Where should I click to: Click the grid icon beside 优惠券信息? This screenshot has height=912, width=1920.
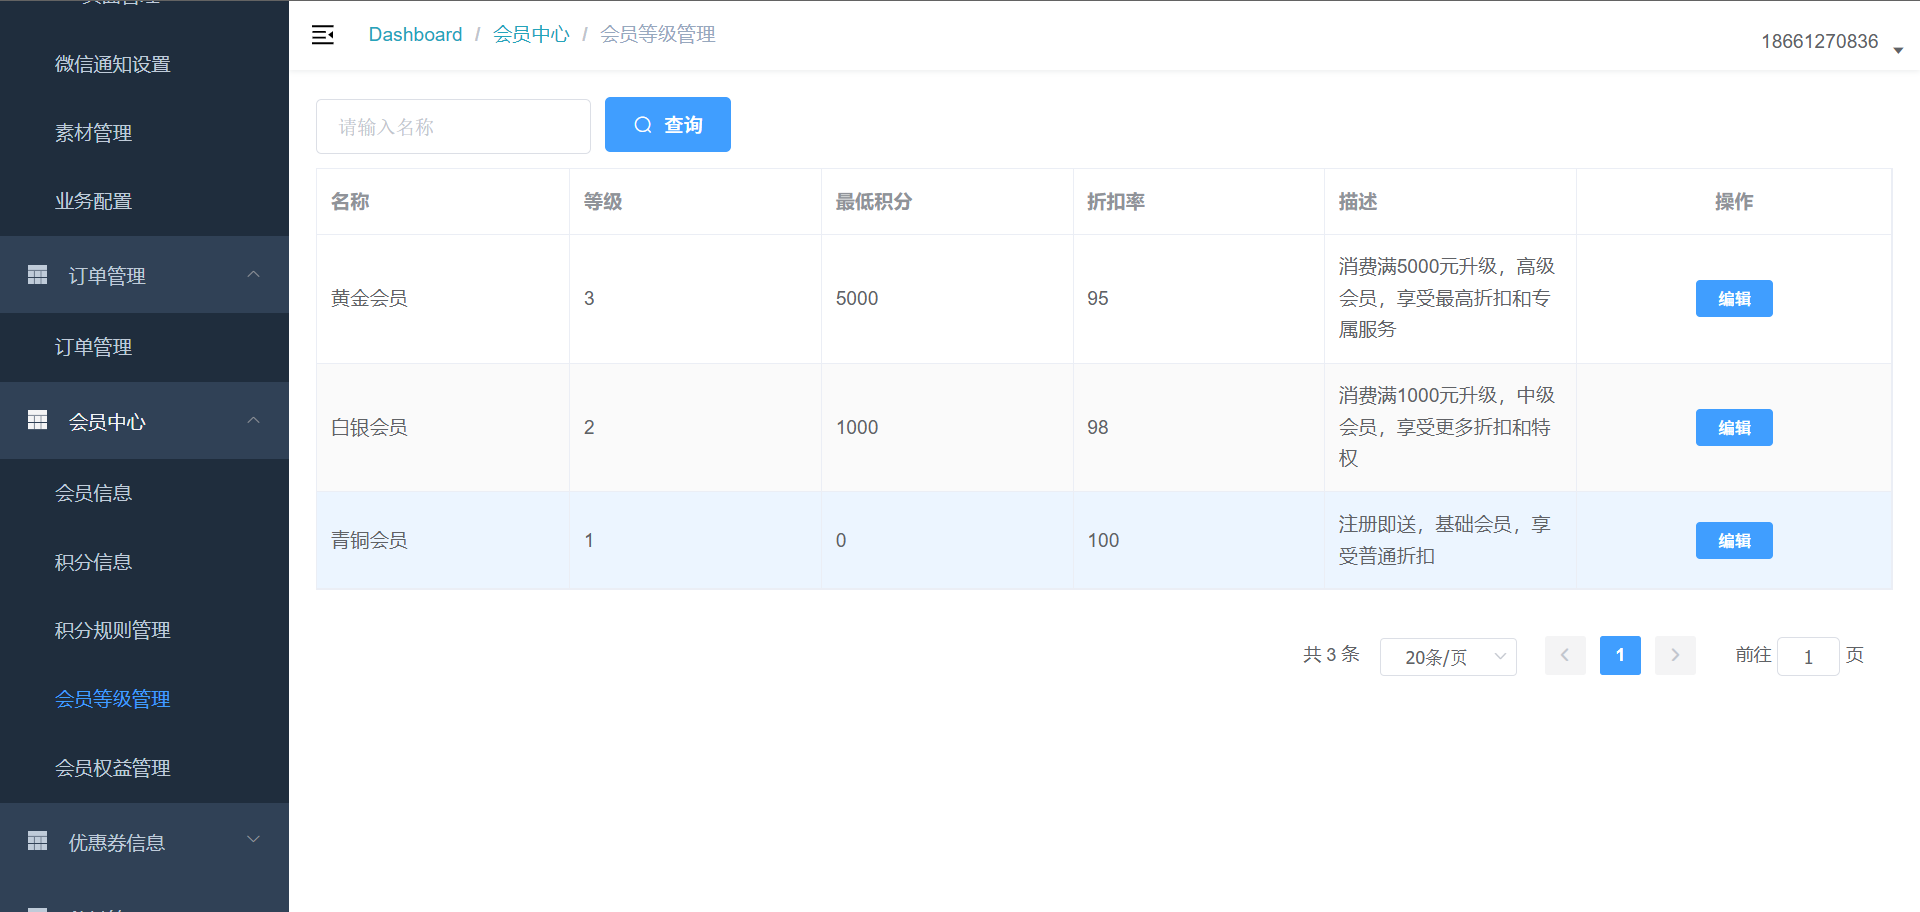[38, 842]
